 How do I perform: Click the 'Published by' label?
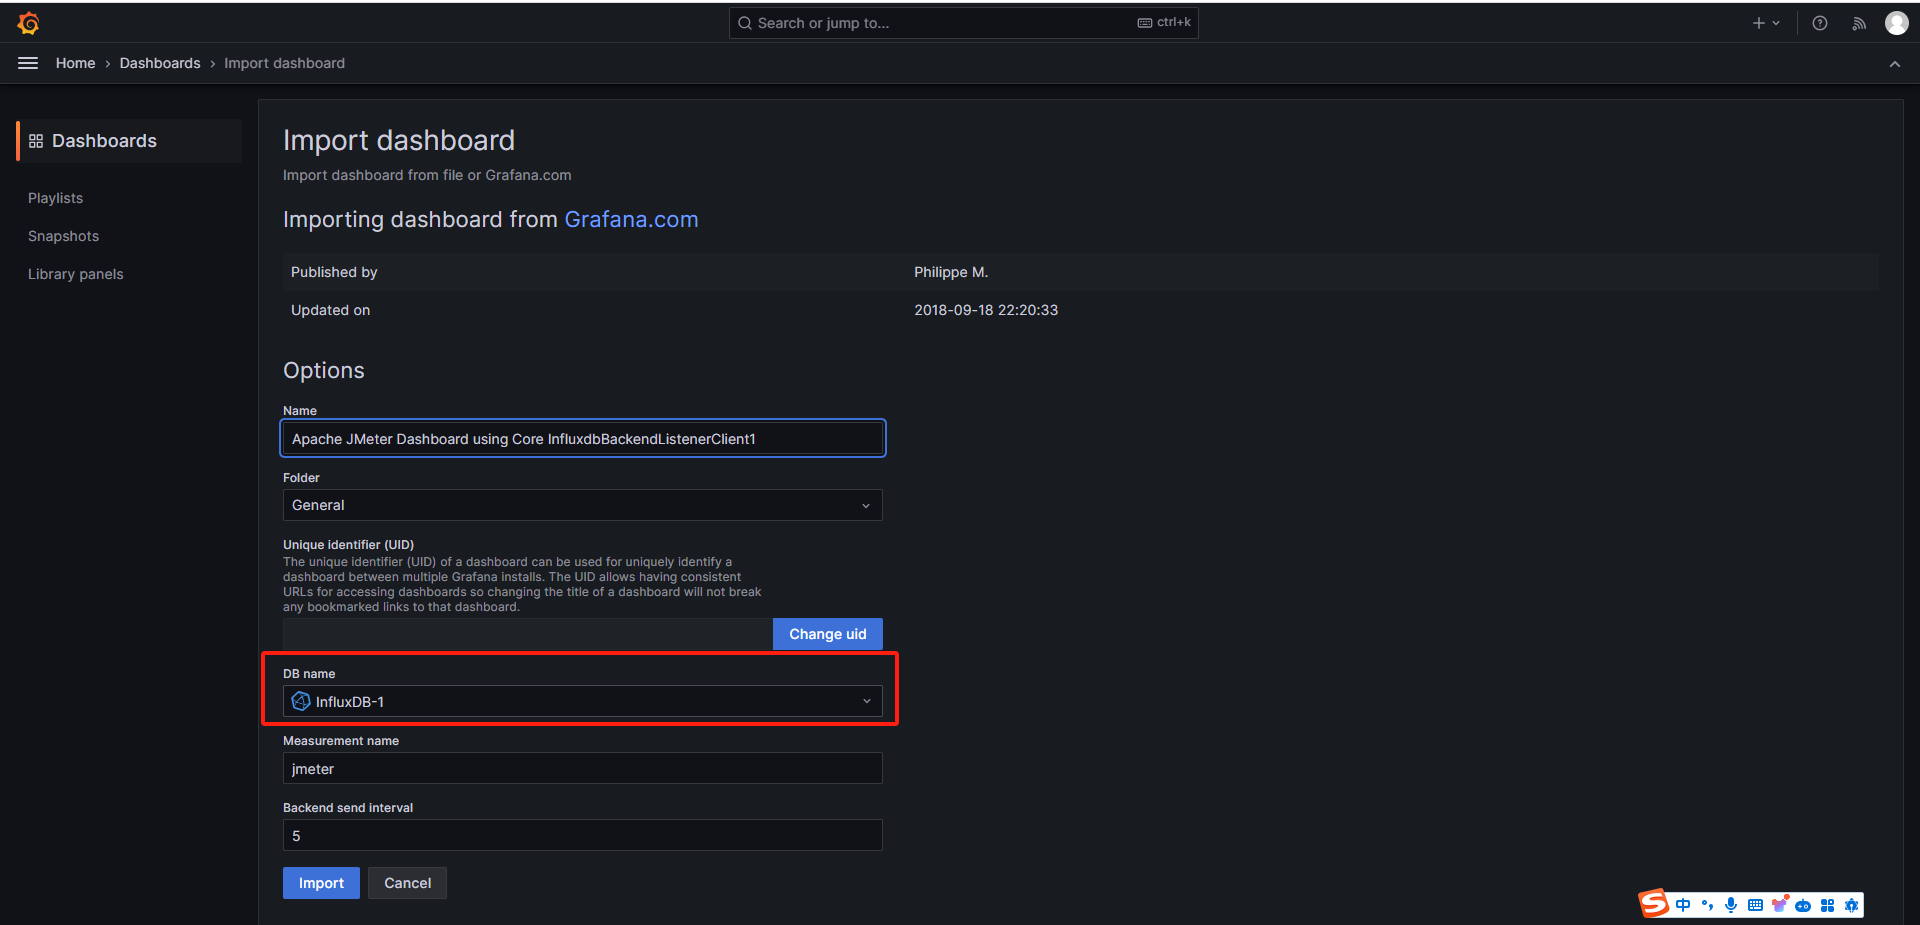pyautogui.click(x=334, y=272)
